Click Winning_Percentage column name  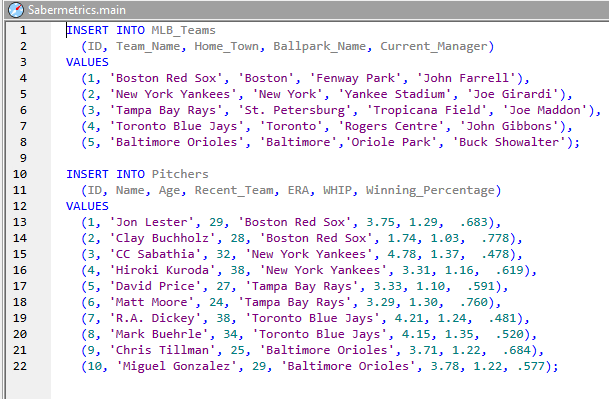430,190
